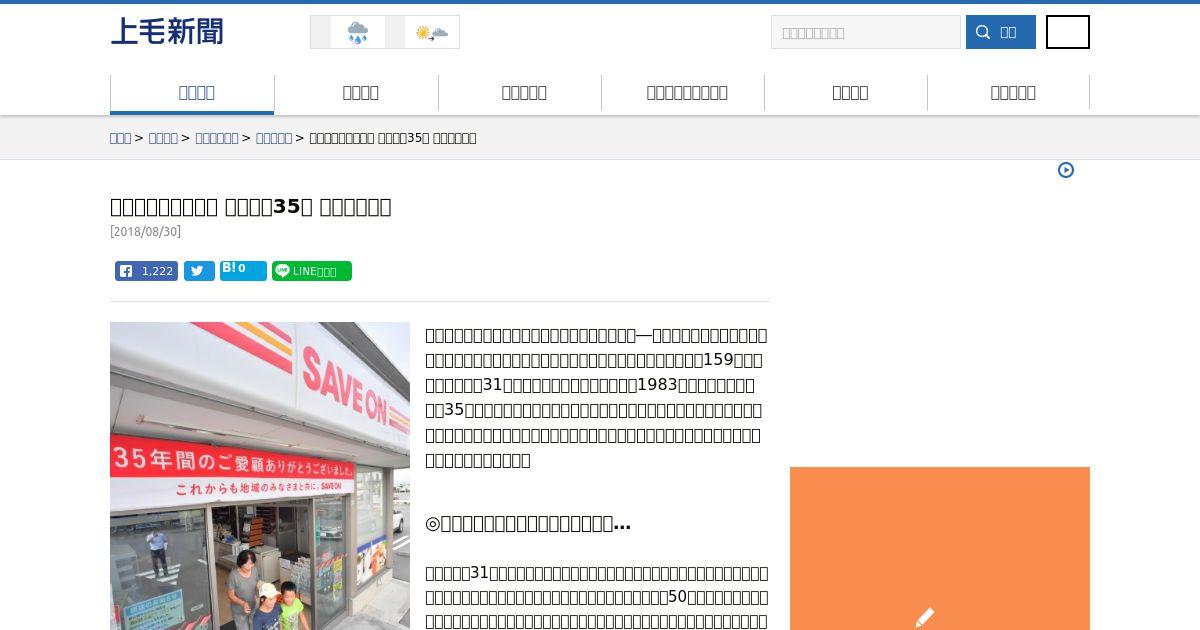
Task: Focus the site search text field
Action: coord(865,32)
